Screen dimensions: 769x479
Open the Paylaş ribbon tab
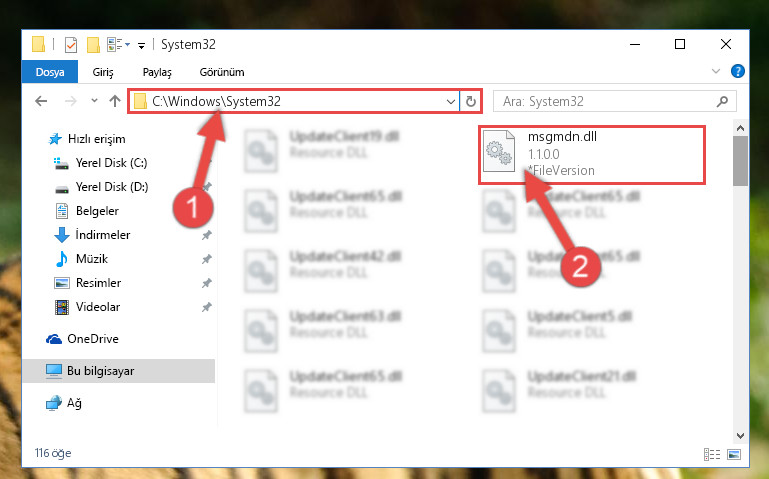(157, 72)
